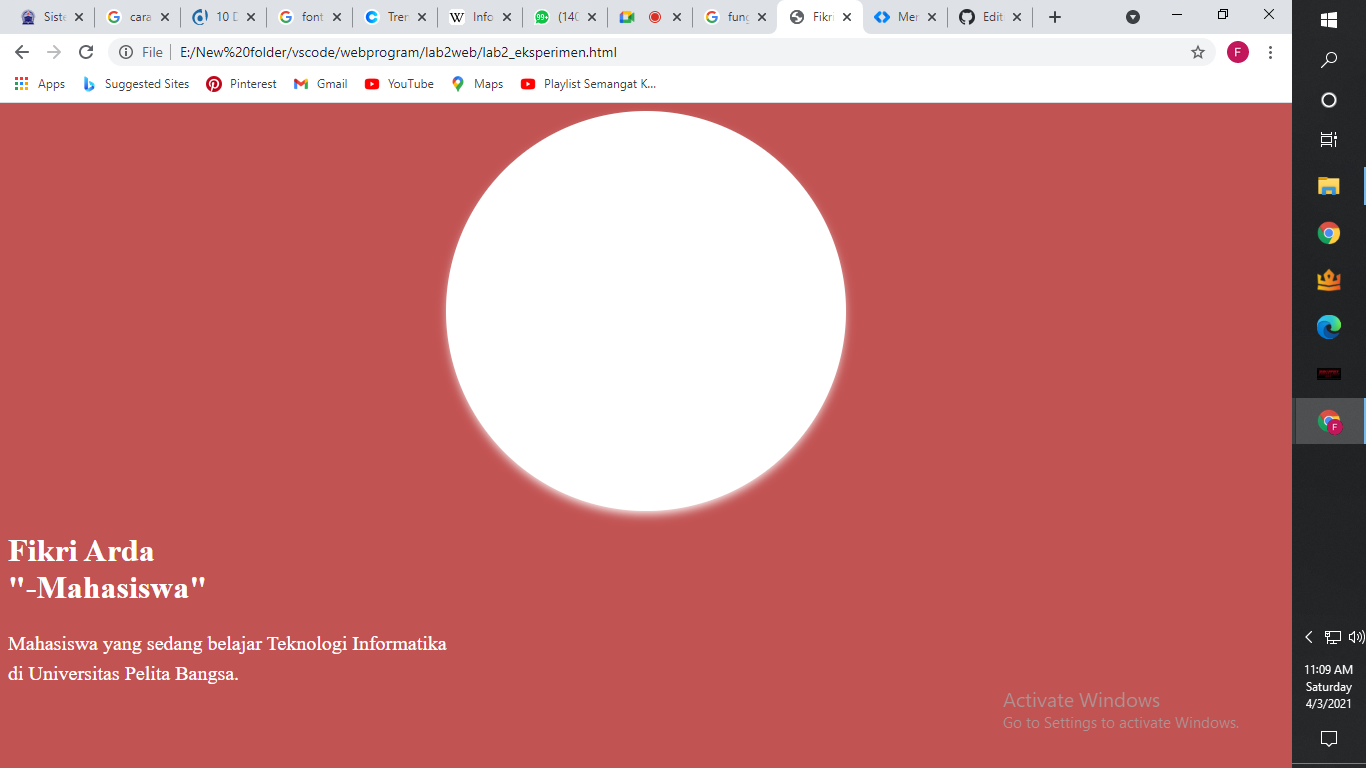Click the Windows Start button
1366x768 pixels.
pos(1328,18)
